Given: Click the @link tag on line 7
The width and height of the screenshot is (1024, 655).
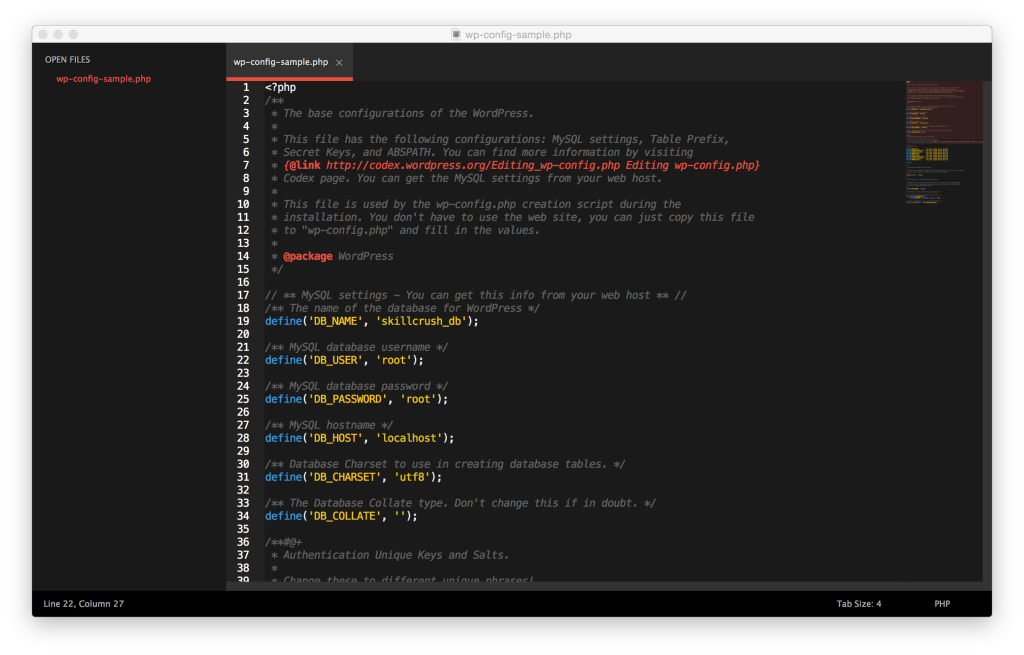Looking at the screenshot, I should click(304, 165).
